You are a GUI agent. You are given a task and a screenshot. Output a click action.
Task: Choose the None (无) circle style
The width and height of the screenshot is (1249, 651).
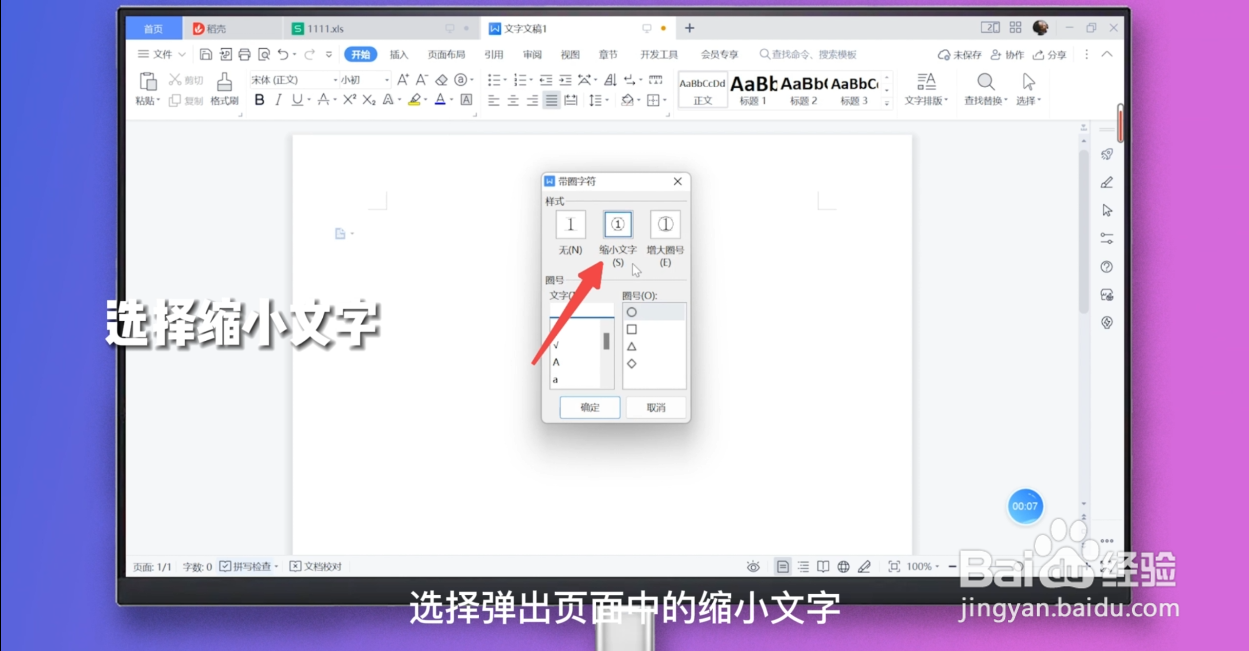(x=571, y=225)
